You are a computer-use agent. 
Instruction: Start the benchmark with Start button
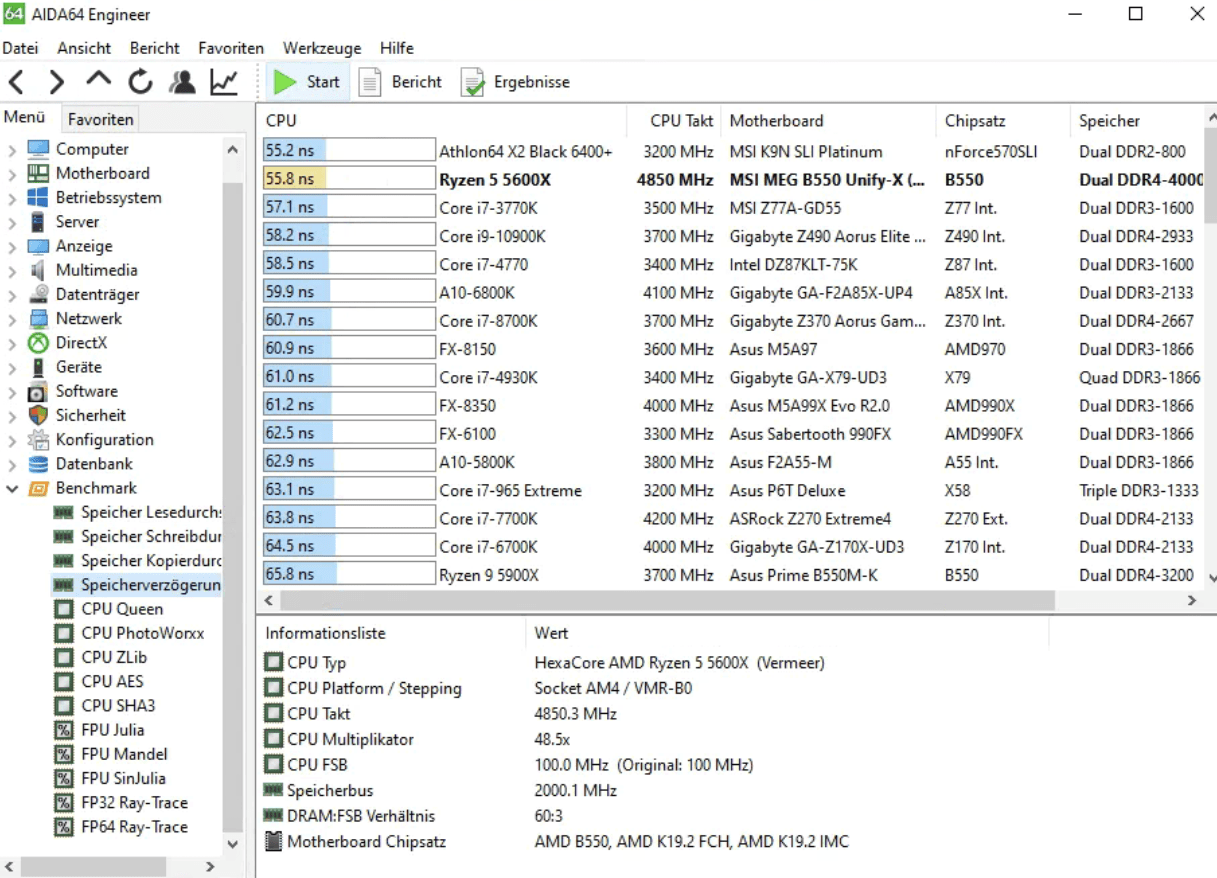pyautogui.click(x=307, y=82)
